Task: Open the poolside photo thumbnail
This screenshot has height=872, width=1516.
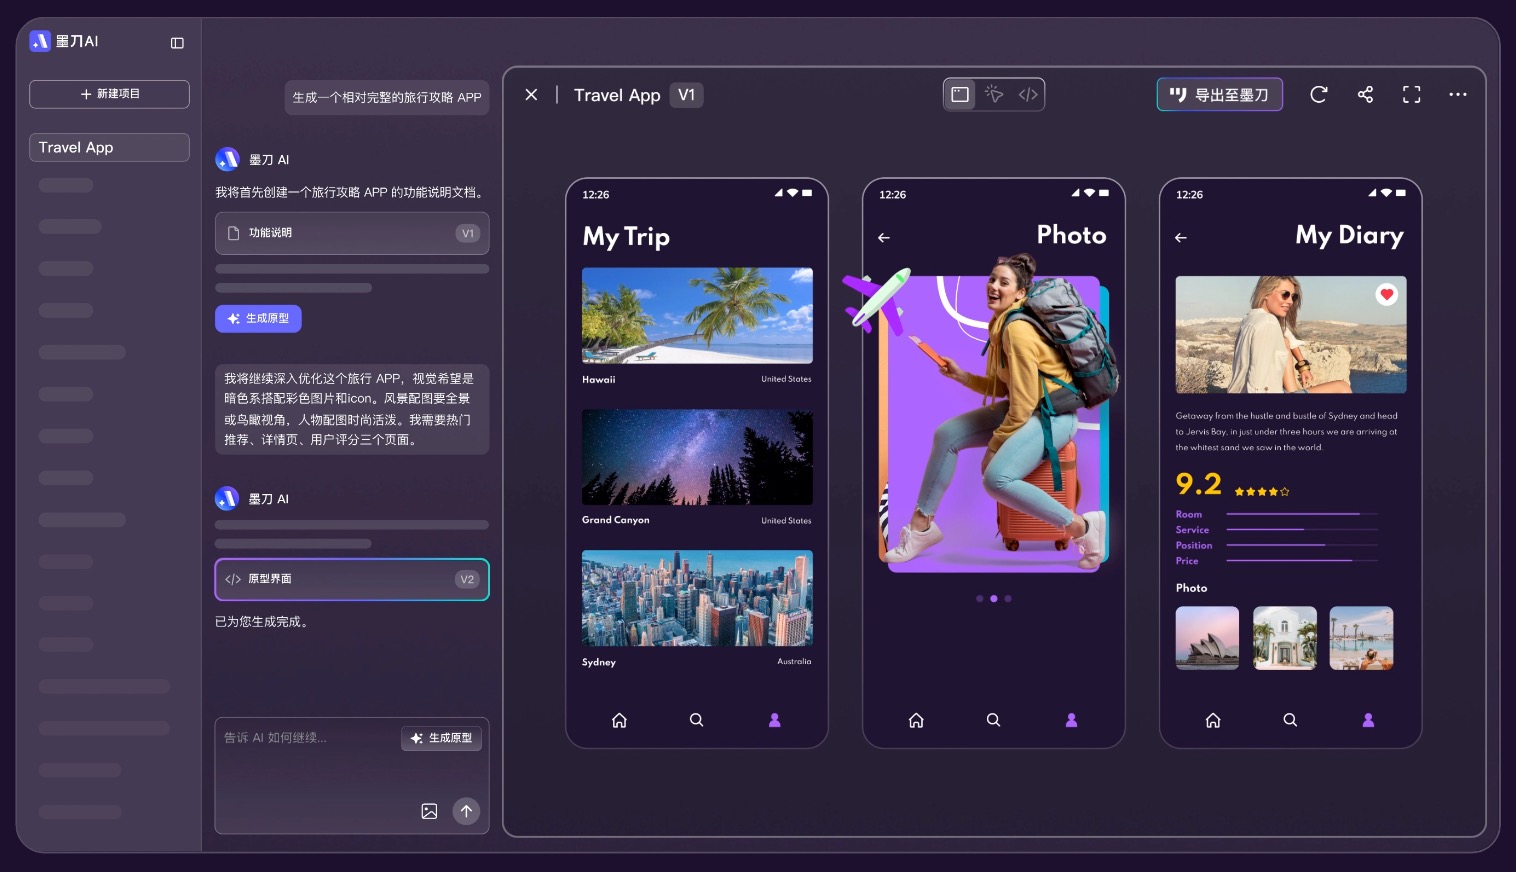Action: 1361,638
